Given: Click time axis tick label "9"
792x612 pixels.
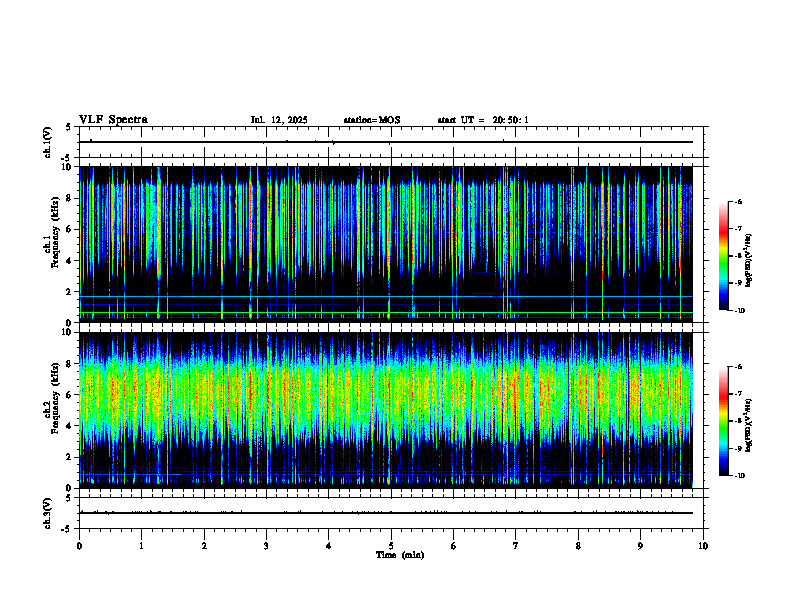Looking at the screenshot, I should (640, 546).
